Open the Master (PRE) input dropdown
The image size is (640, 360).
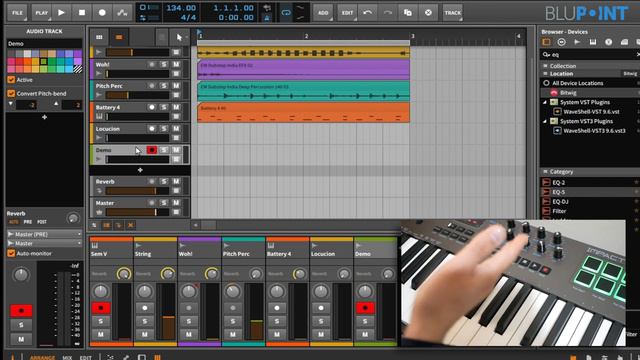point(44,234)
